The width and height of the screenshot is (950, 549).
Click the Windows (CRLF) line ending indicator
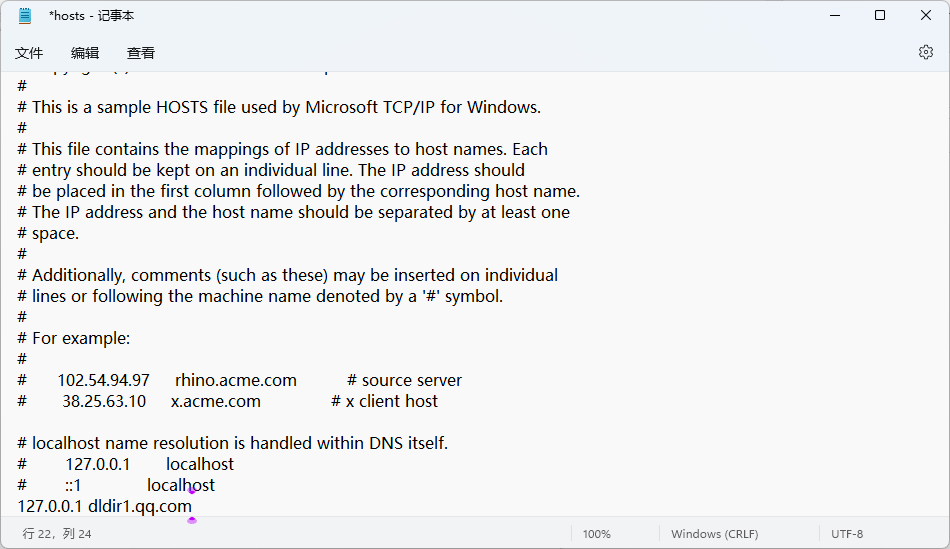tap(714, 534)
